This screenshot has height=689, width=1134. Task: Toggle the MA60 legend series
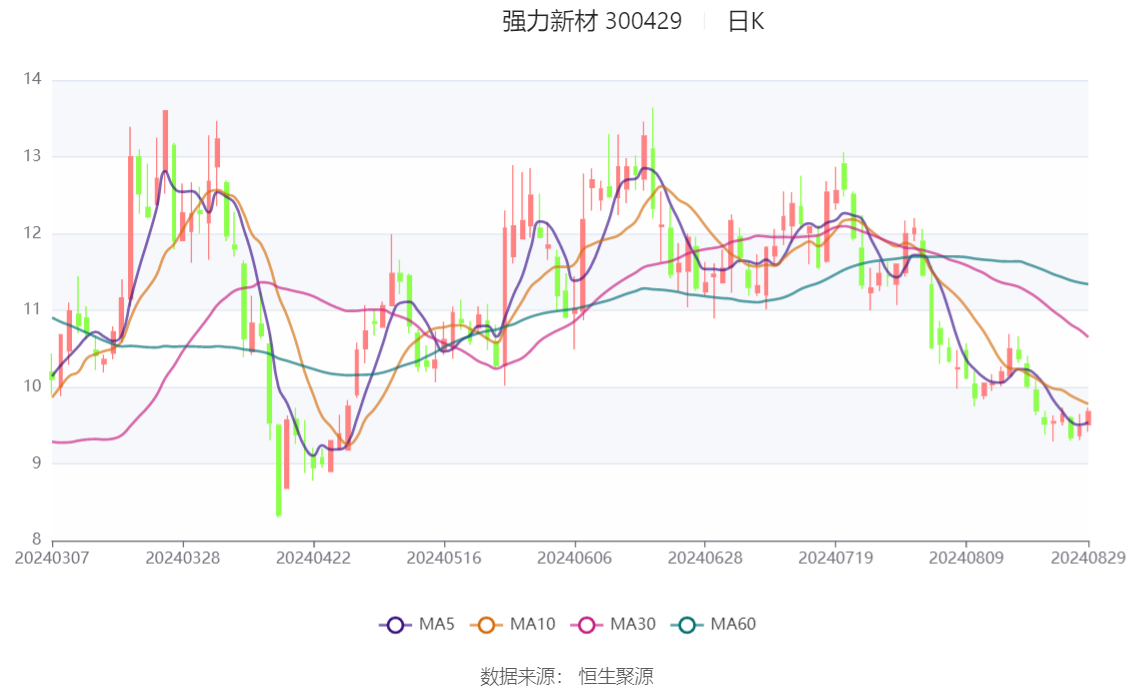pyautogui.click(x=714, y=624)
